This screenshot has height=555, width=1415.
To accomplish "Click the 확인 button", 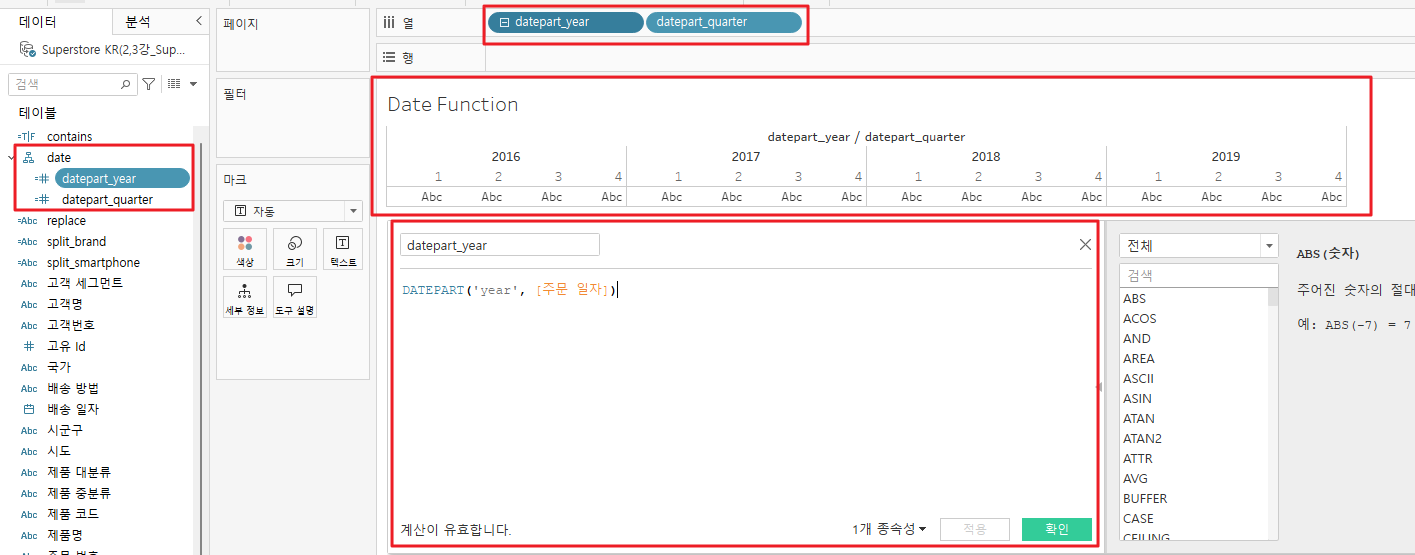I will click(1057, 529).
